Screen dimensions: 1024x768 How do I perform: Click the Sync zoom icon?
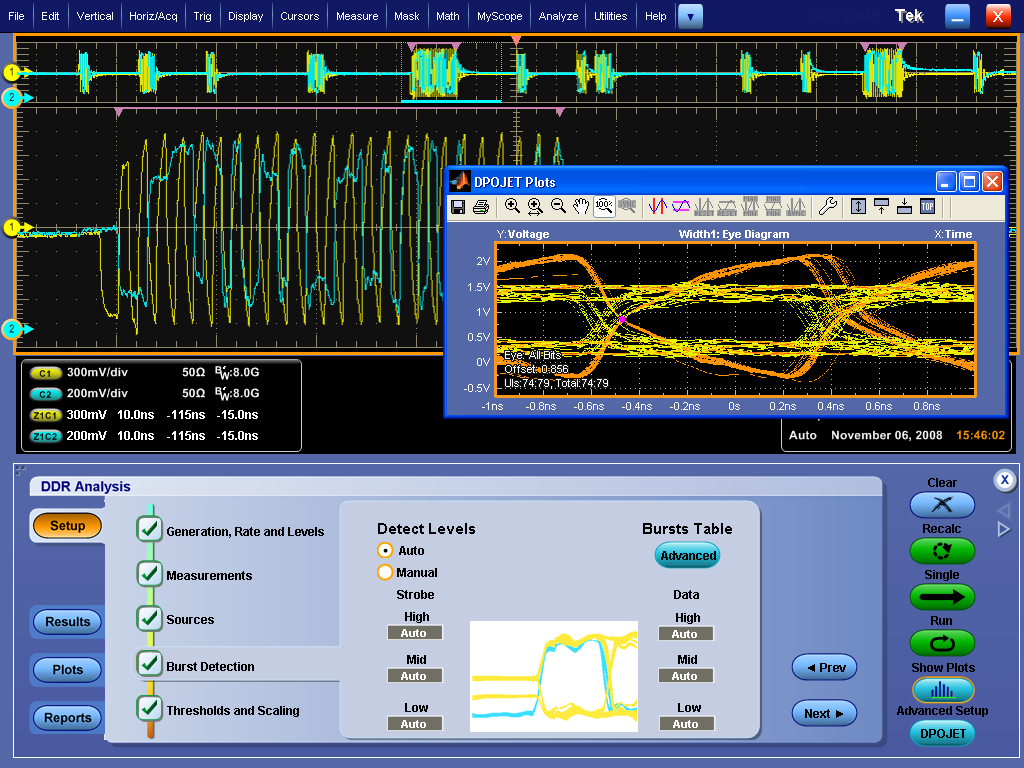[x=627, y=206]
